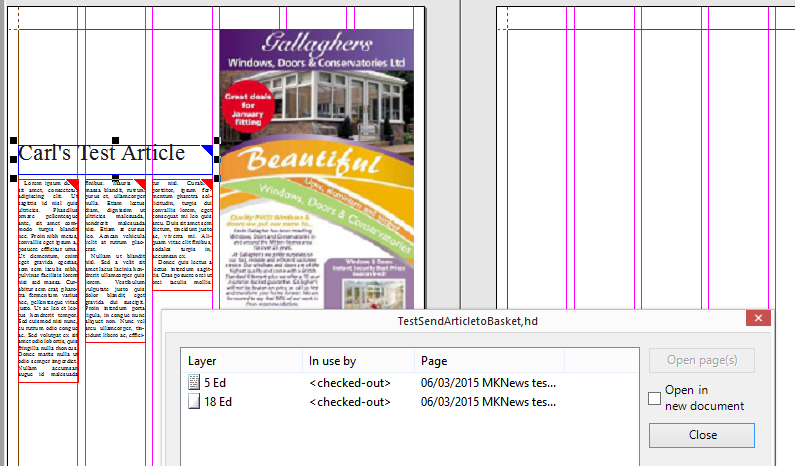Screen dimensions: 795x466
Task: Click the Close button in the dialog
Action: [x=702, y=435]
